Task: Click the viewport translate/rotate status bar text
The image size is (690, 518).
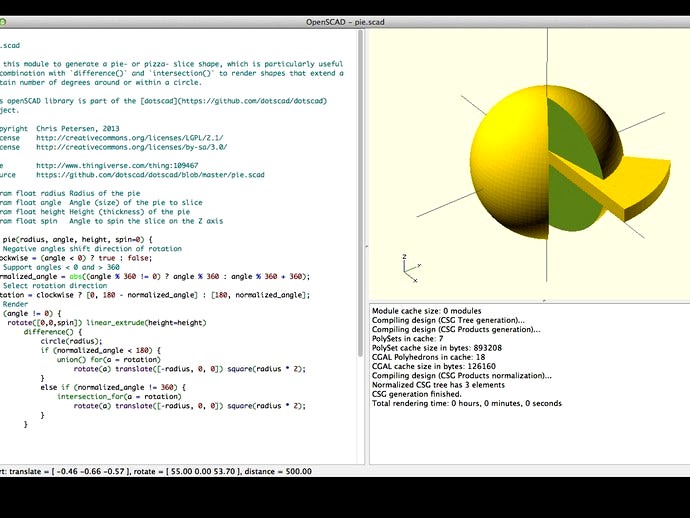Action: click(156, 471)
